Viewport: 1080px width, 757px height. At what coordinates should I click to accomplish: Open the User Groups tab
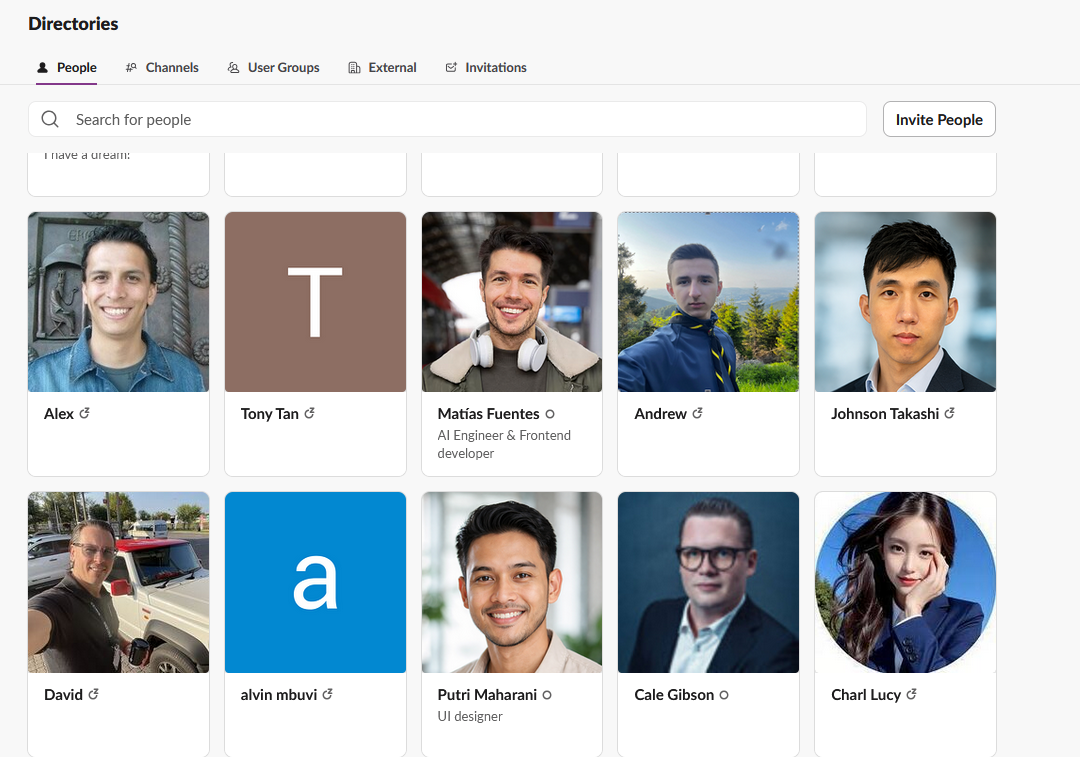273,68
